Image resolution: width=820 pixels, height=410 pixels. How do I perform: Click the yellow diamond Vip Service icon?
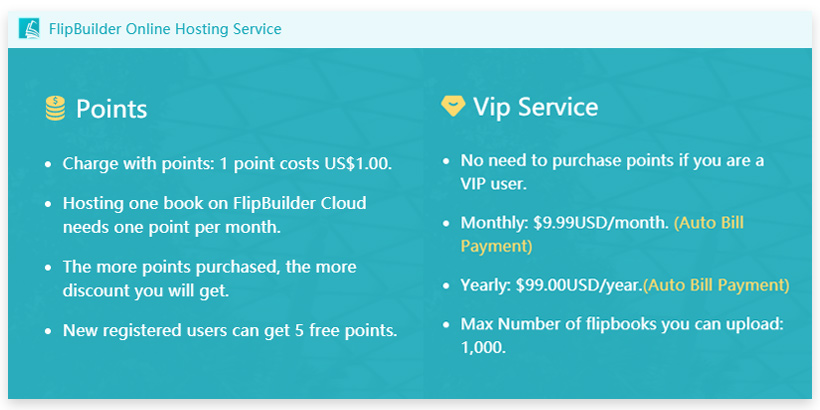[x=453, y=106]
